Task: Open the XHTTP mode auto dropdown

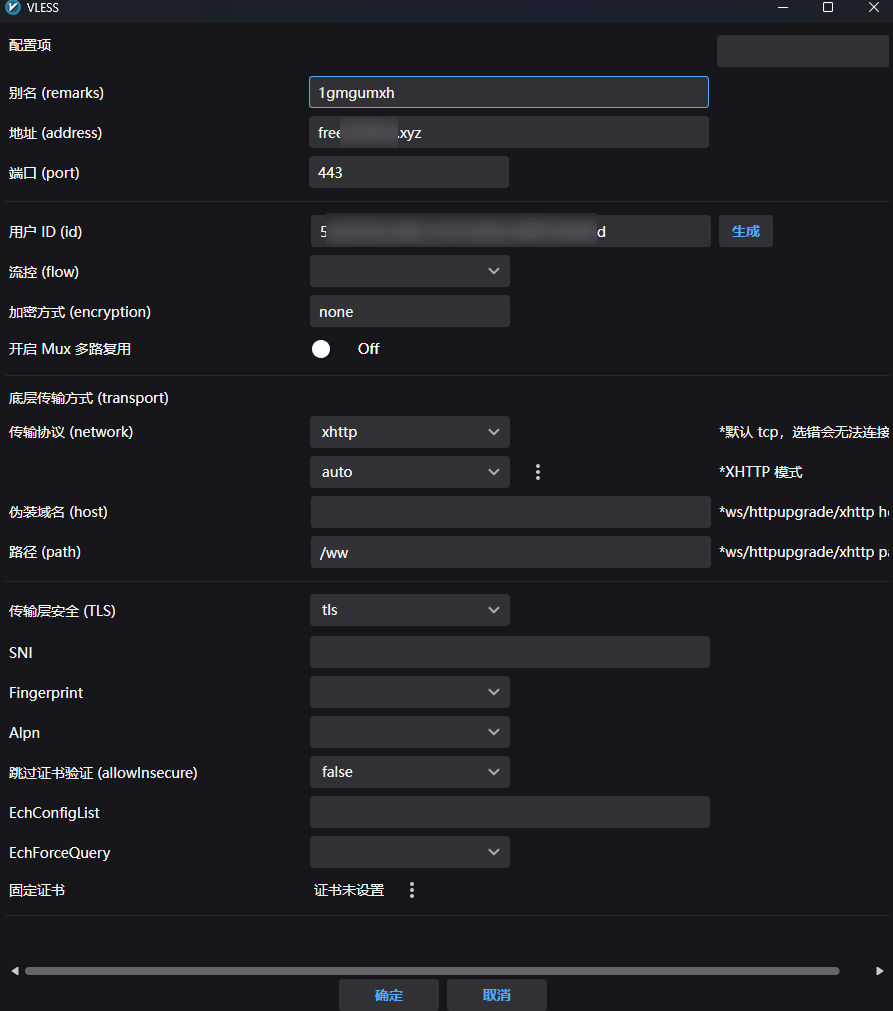Action: click(410, 472)
